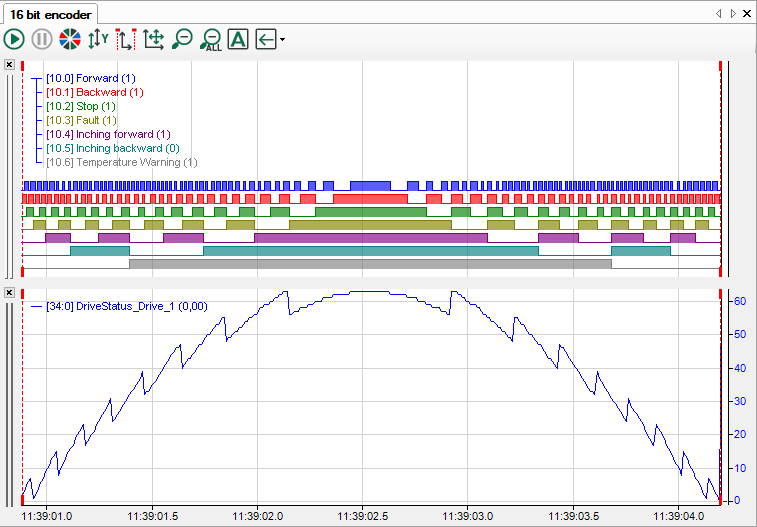757x527 pixels.
Task: Click the back arrow toolbar icon
Action: point(265,40)
